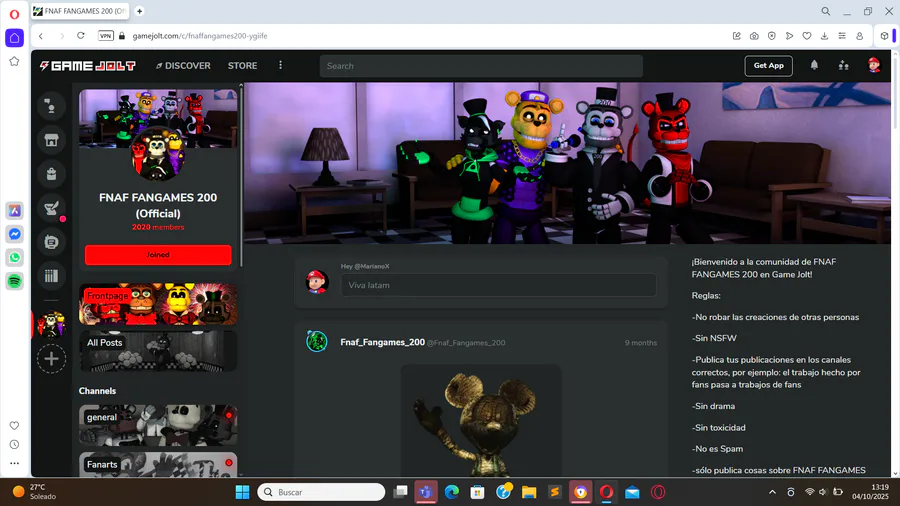The image size is (900, 506).
Task: Open the Opera snapshot camera icon
Action: point(754,36)
